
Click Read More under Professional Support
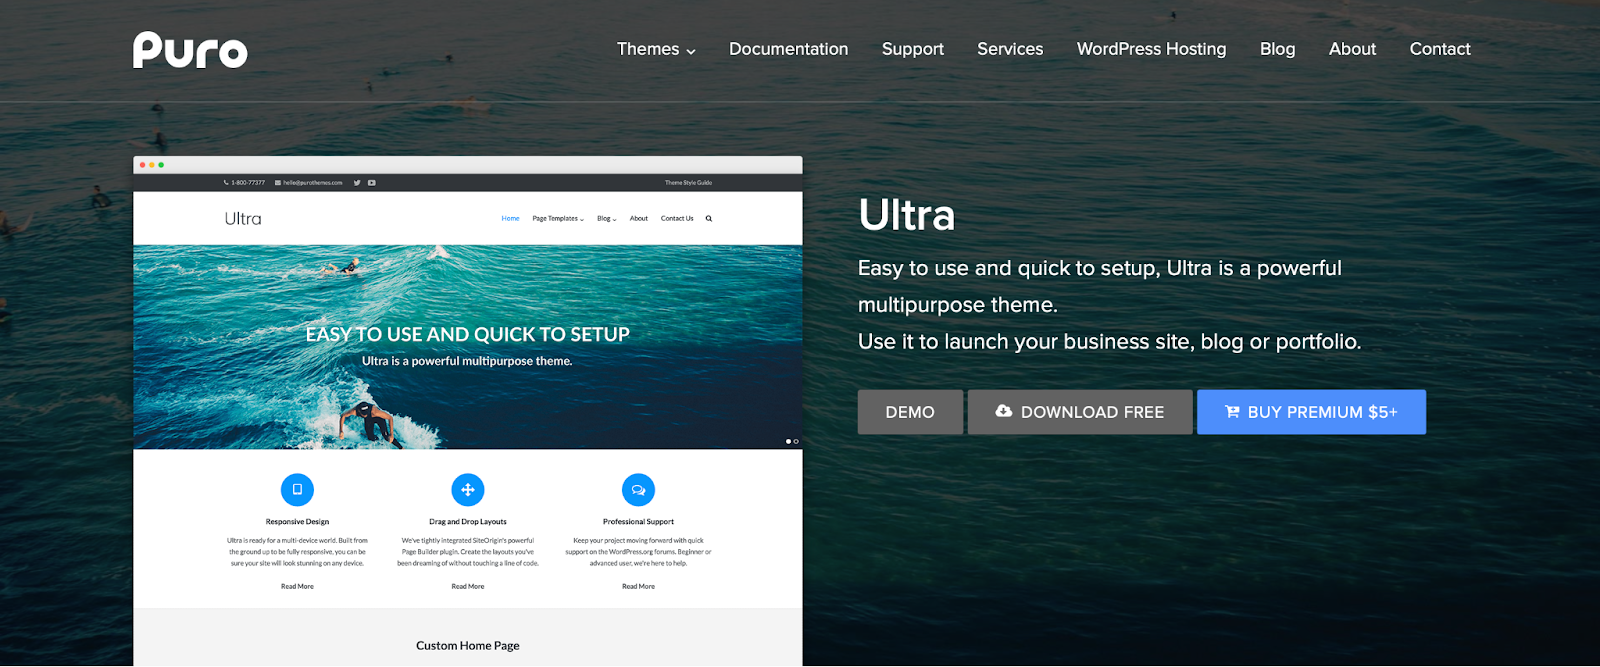[638, 587]
